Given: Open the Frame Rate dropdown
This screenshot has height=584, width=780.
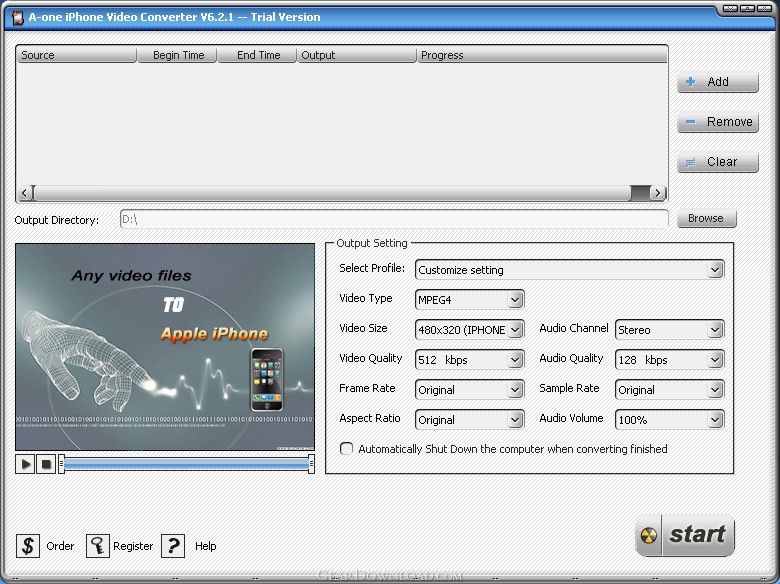Looking at the screenshot, I should [515, 389].
